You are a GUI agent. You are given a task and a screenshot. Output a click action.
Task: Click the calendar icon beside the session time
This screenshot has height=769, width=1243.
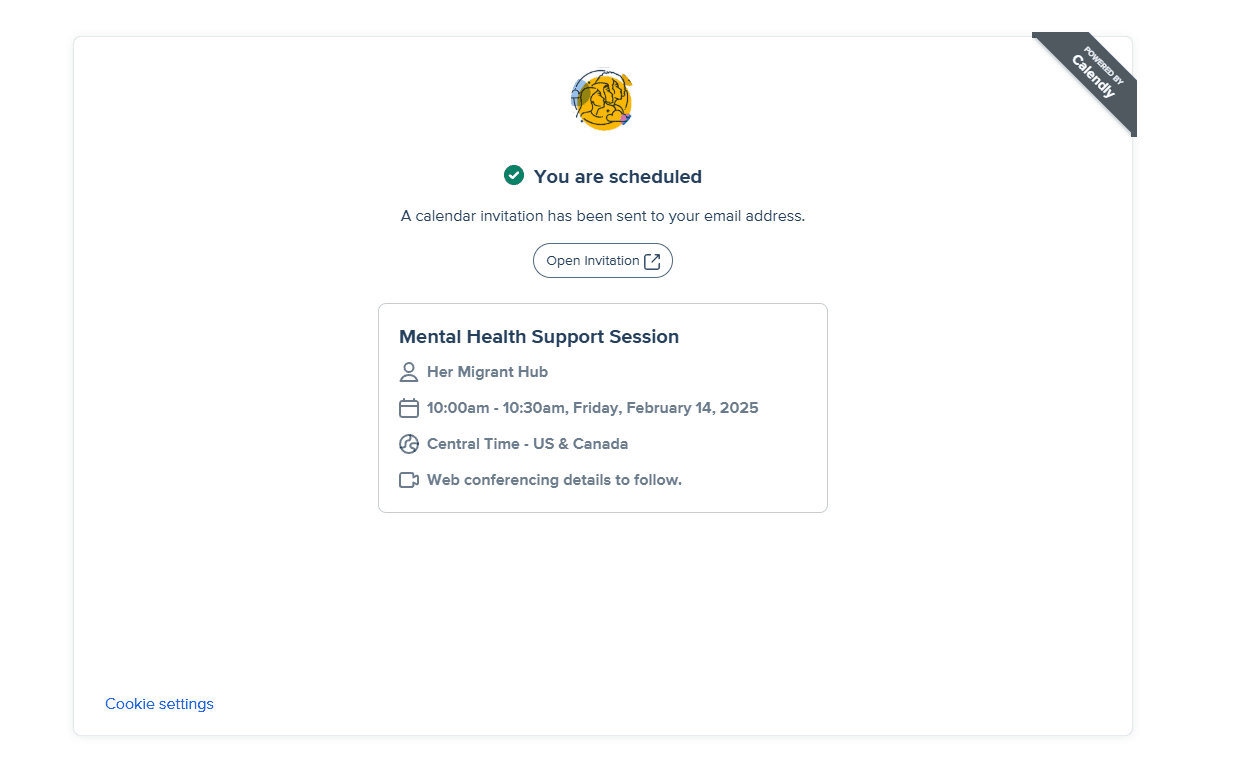[x=408, y=408]
